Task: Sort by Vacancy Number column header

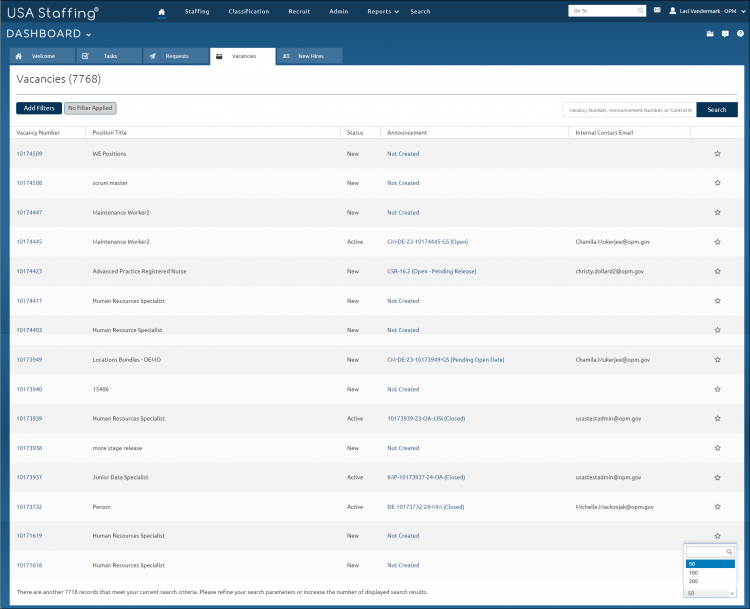Action: pos(38,133)
